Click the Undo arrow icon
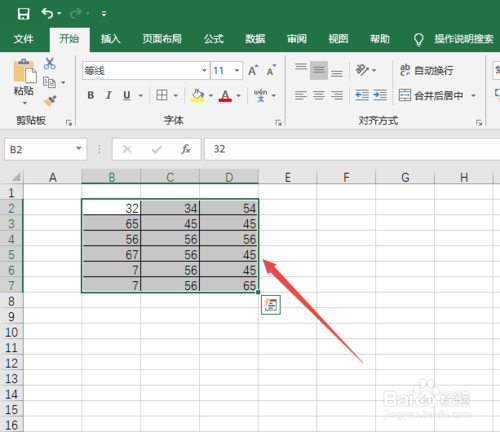 coord(47,14)
